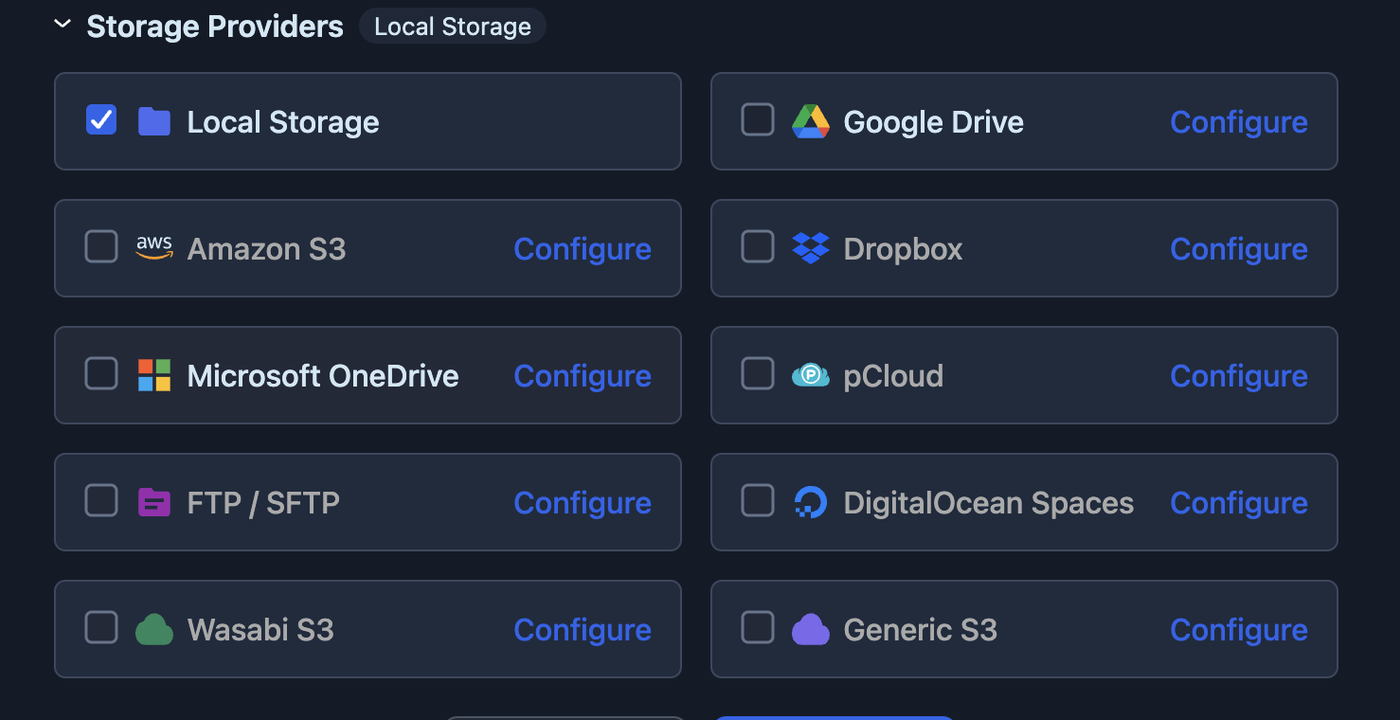Configure the FTP / SFTP provider
Image resolution: width=1400 pixels, height=720 pixels.
click(582, 503)
